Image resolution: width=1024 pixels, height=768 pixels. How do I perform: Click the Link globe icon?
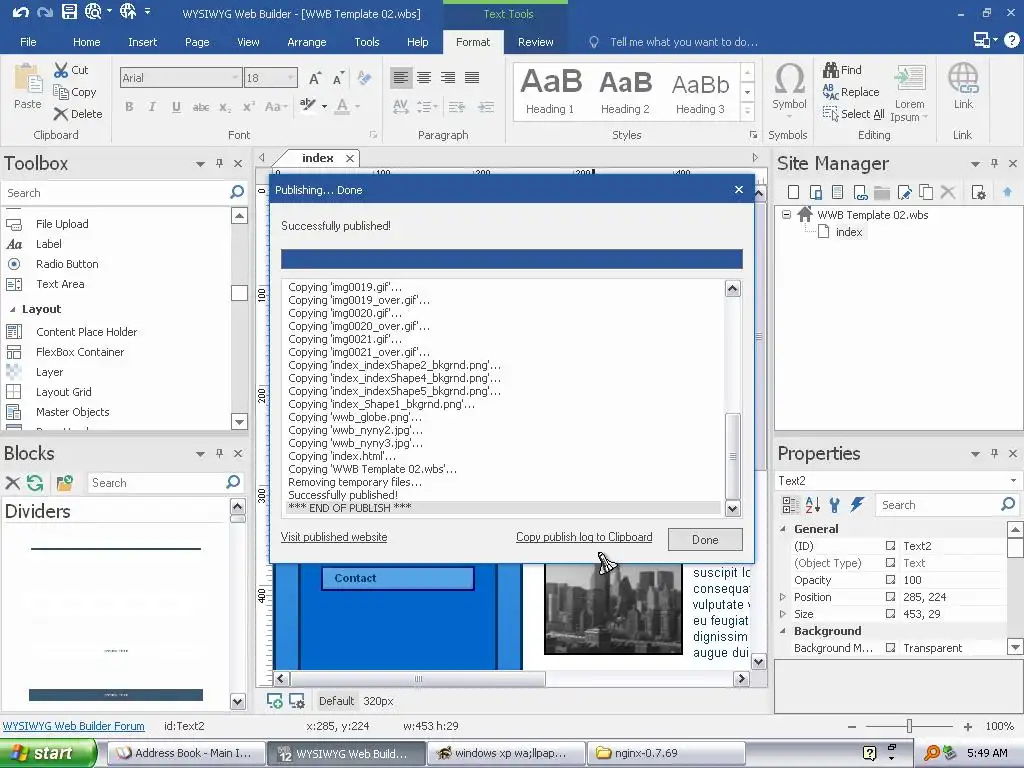[963, 80]
